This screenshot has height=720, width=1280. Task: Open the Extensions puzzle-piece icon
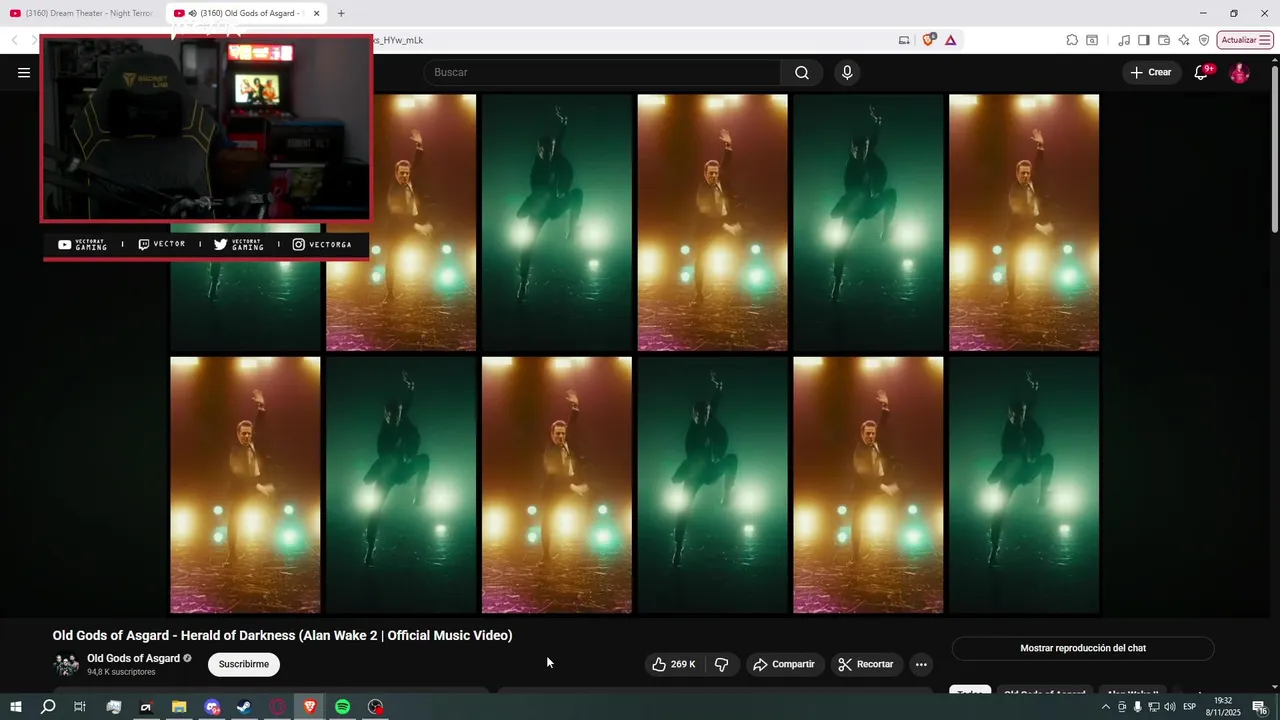coord(1072,40)
